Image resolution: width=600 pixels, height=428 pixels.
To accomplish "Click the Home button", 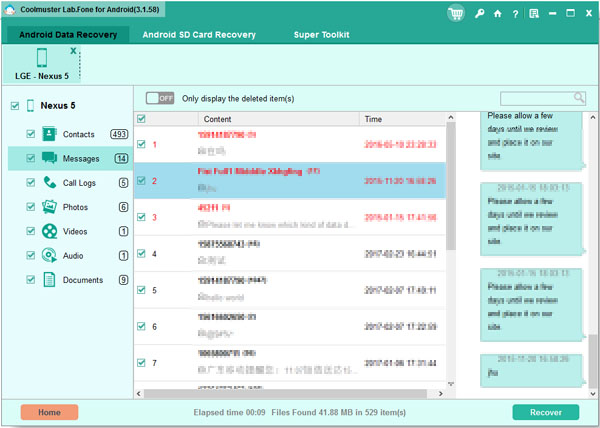I will [49, 412].
